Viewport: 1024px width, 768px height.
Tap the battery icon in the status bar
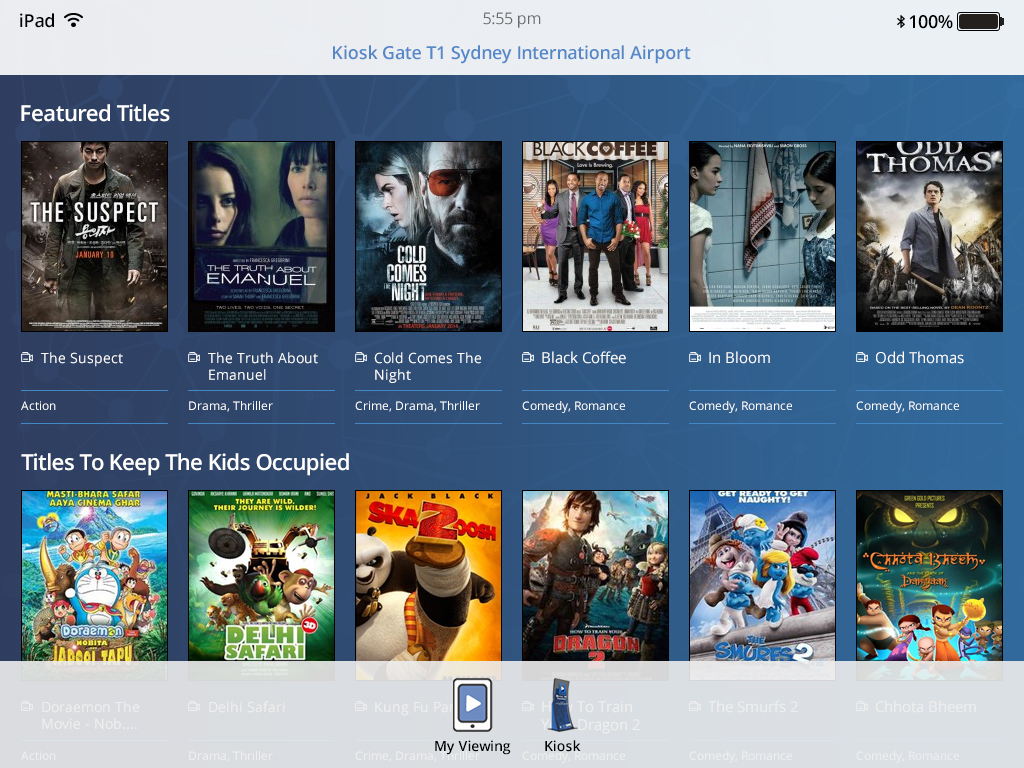980,22
